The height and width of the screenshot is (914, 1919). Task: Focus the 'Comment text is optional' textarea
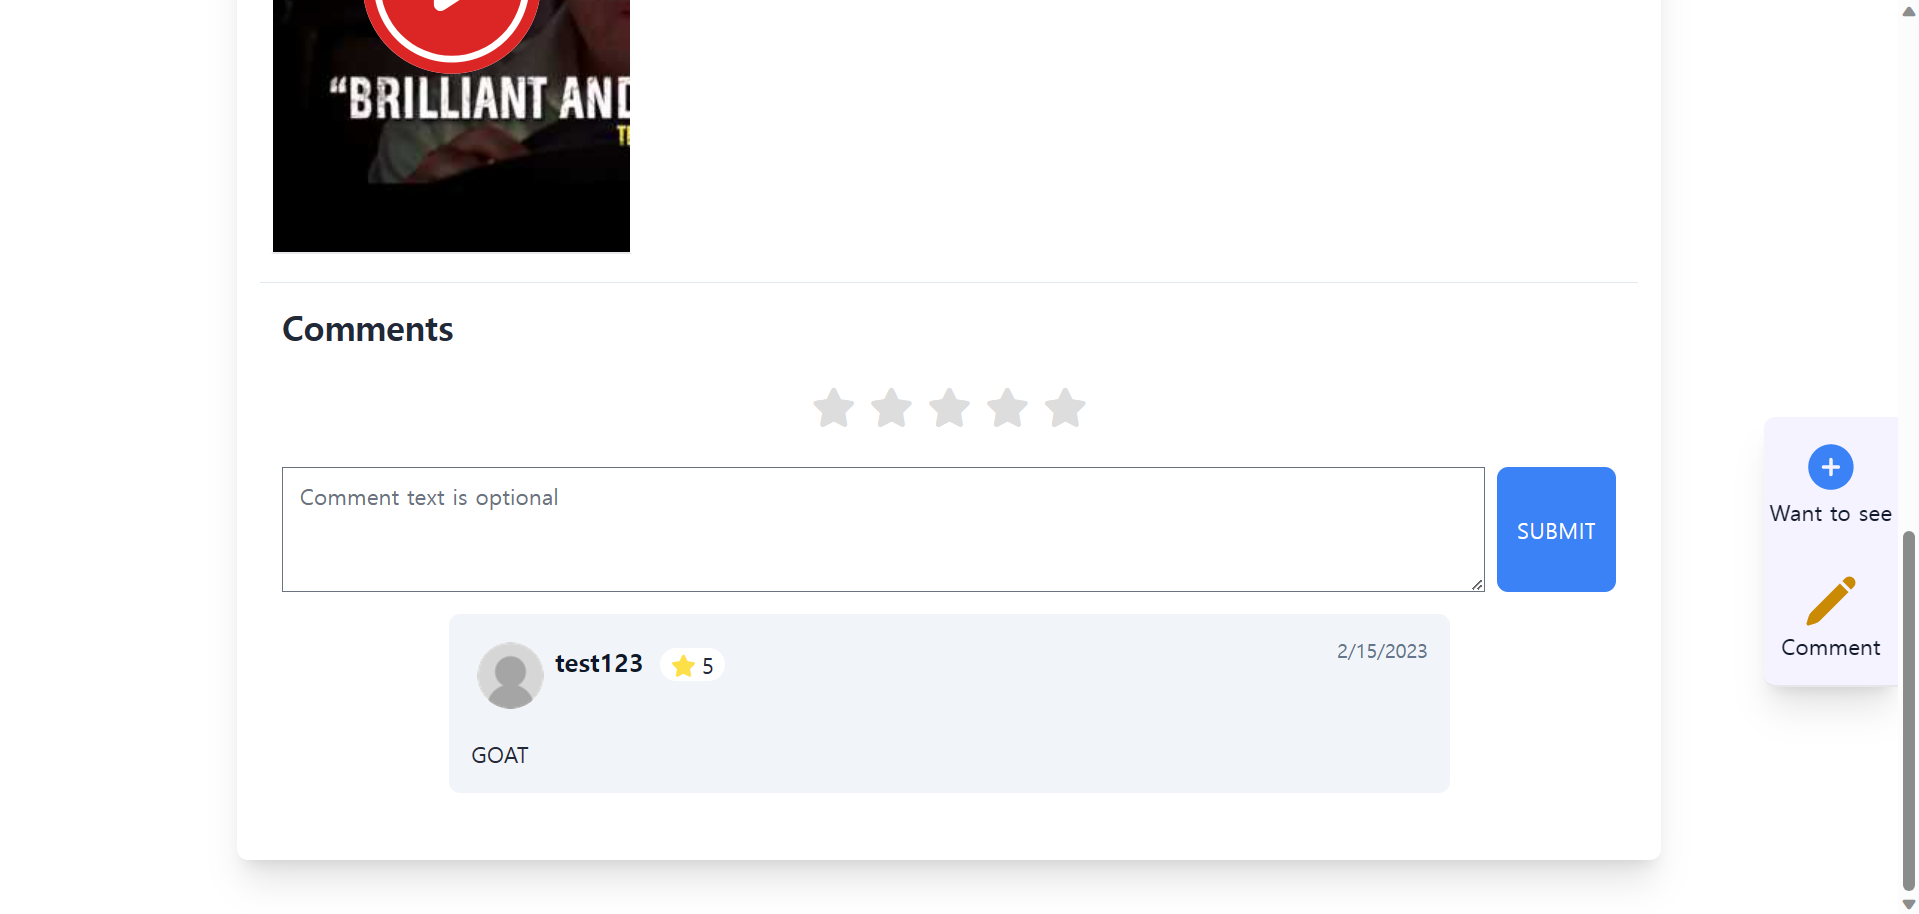pyautogui.click(x=883, y=530)
